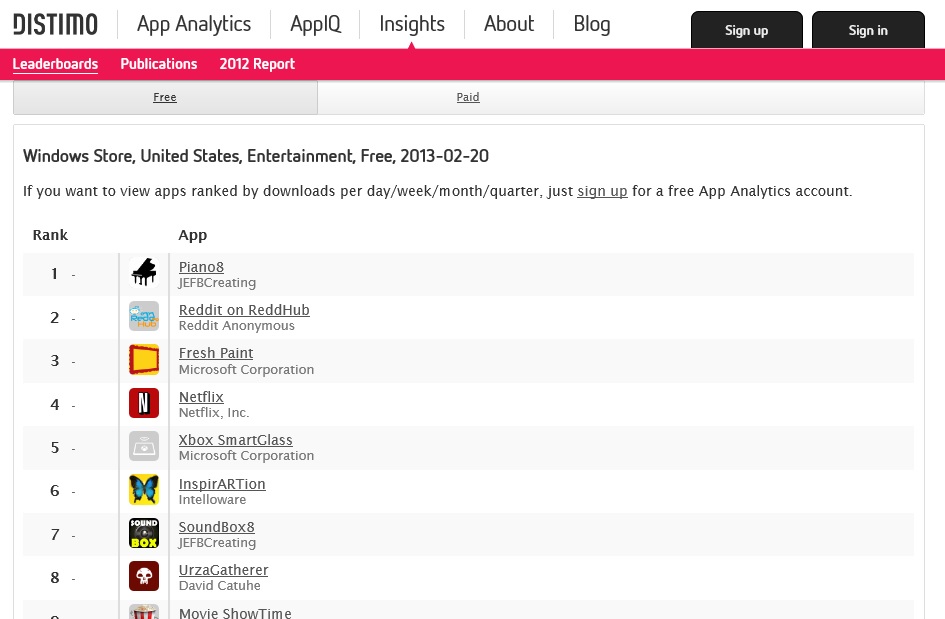945x619 pixels.
Task: Open the SoundBox8 link
Action: [x=217, y=527]
